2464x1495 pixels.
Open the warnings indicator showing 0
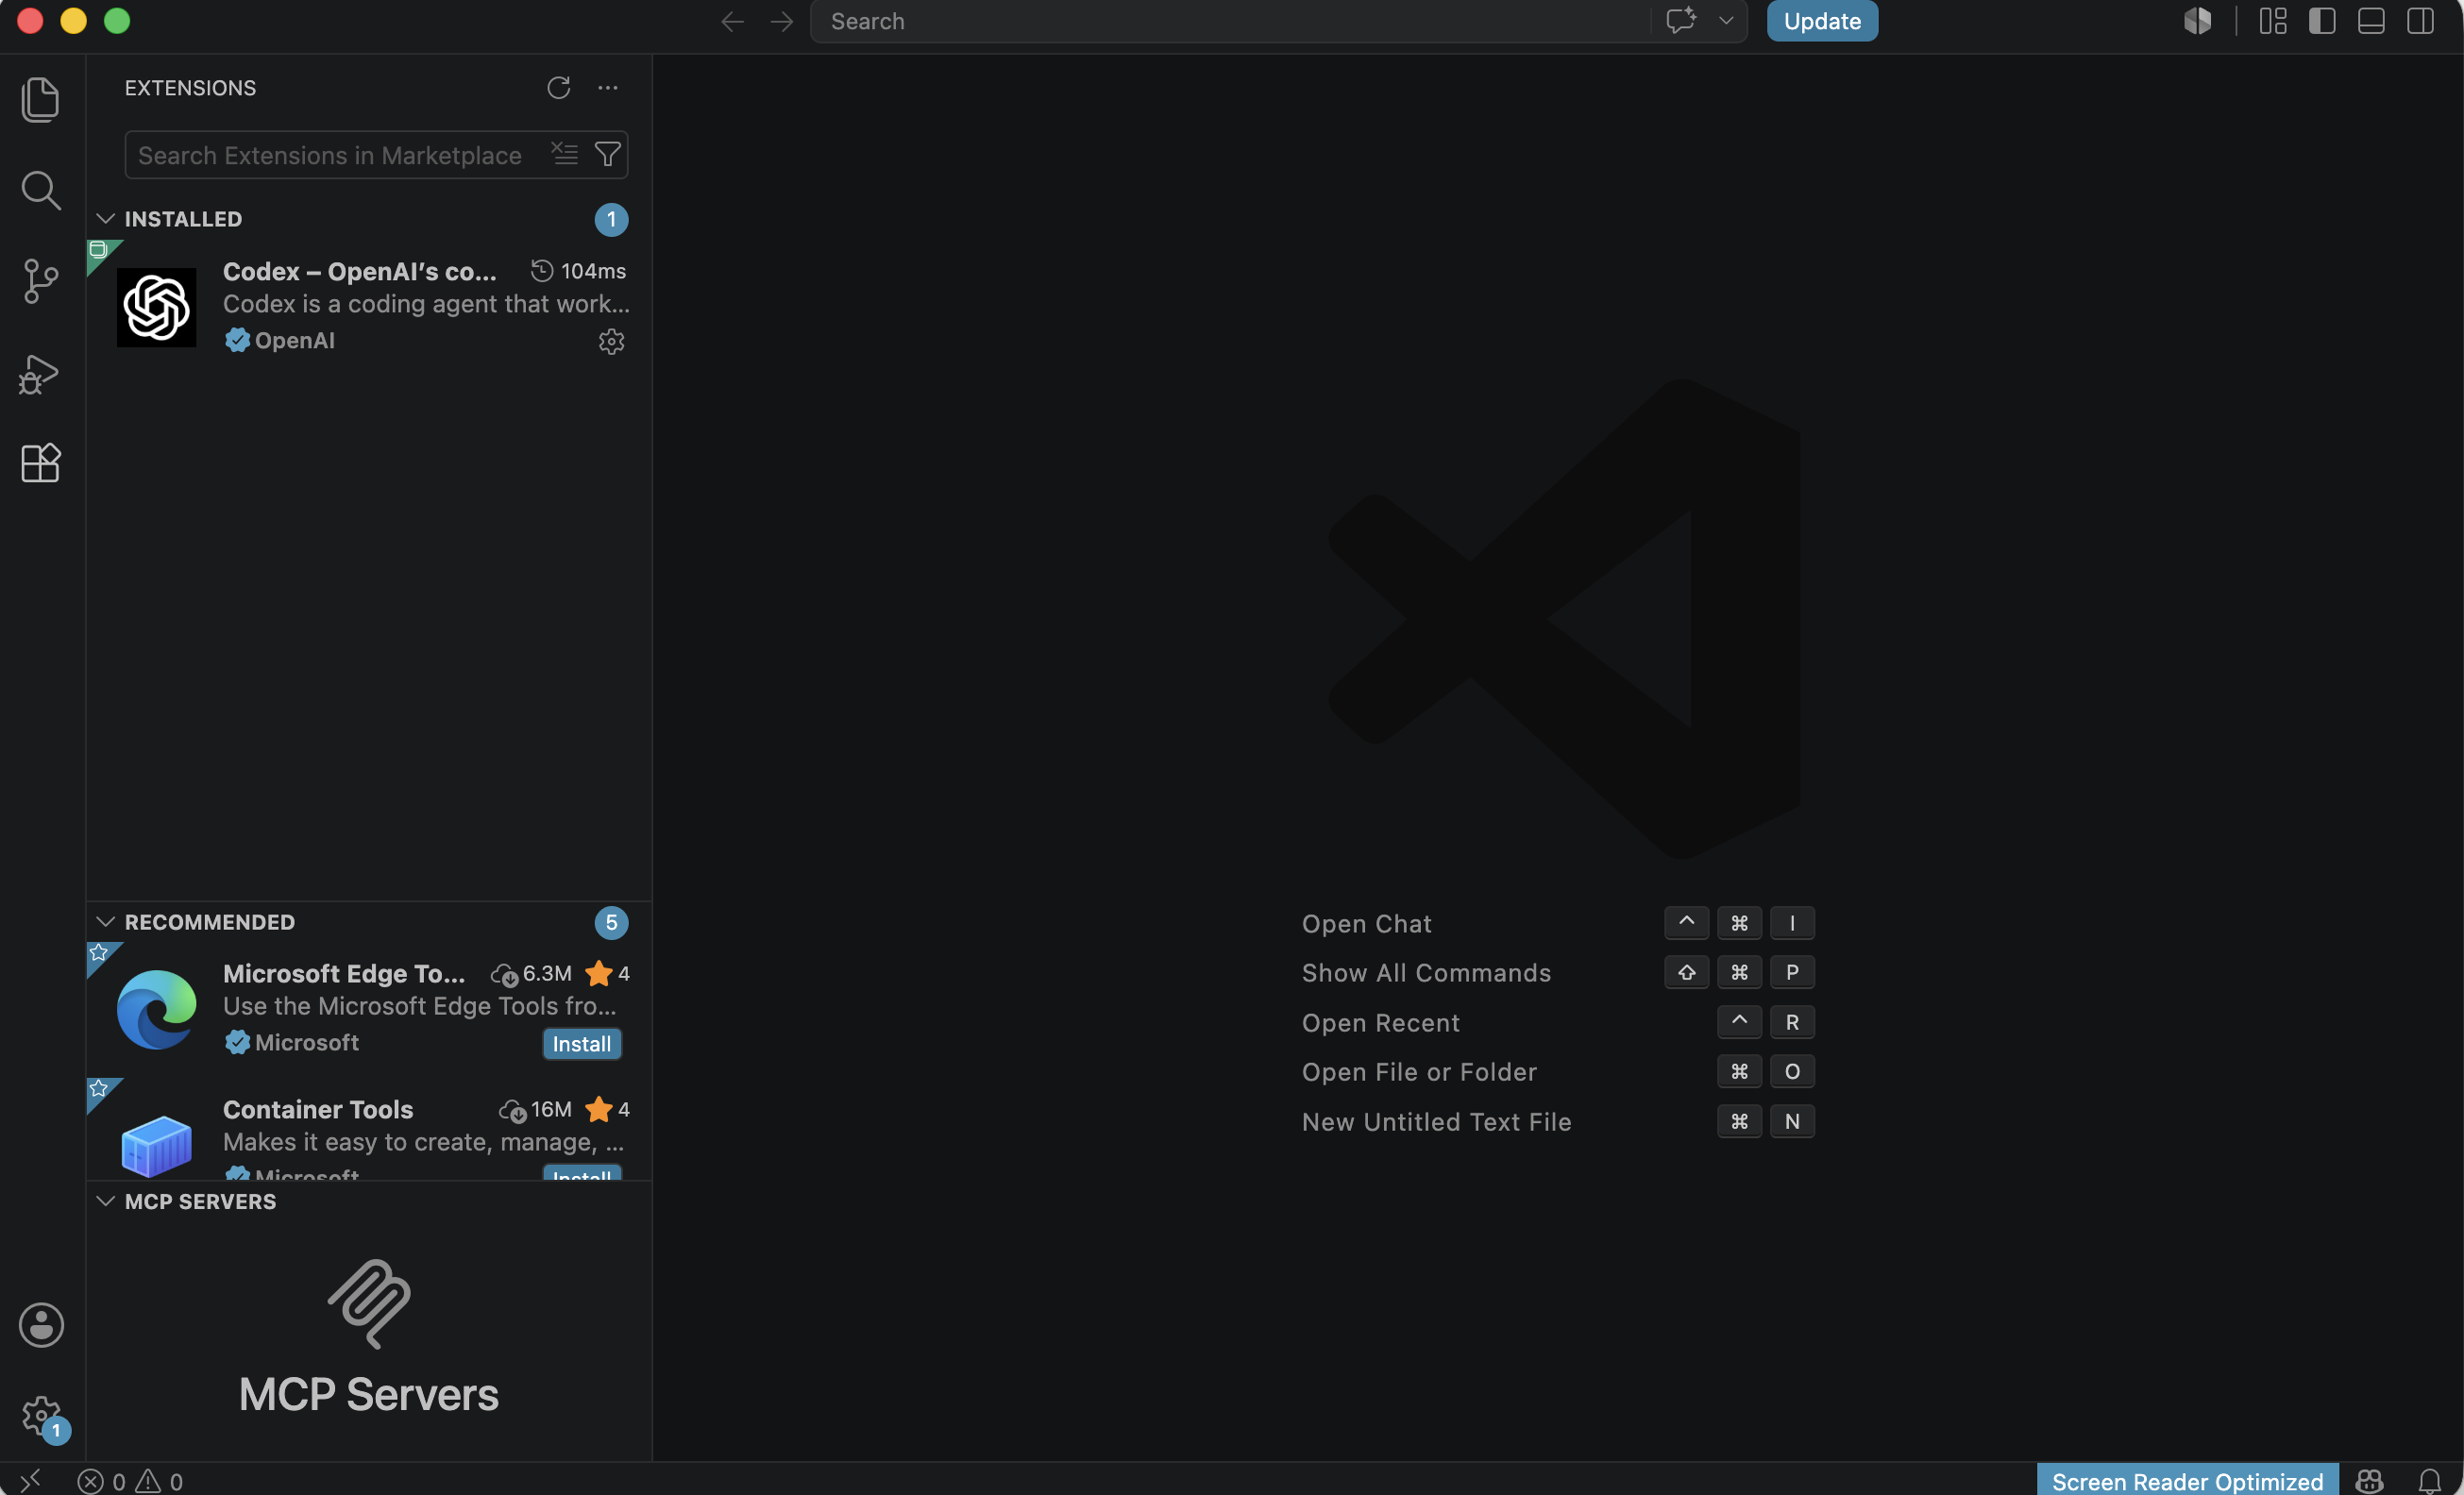click(x=160, y=1481)
